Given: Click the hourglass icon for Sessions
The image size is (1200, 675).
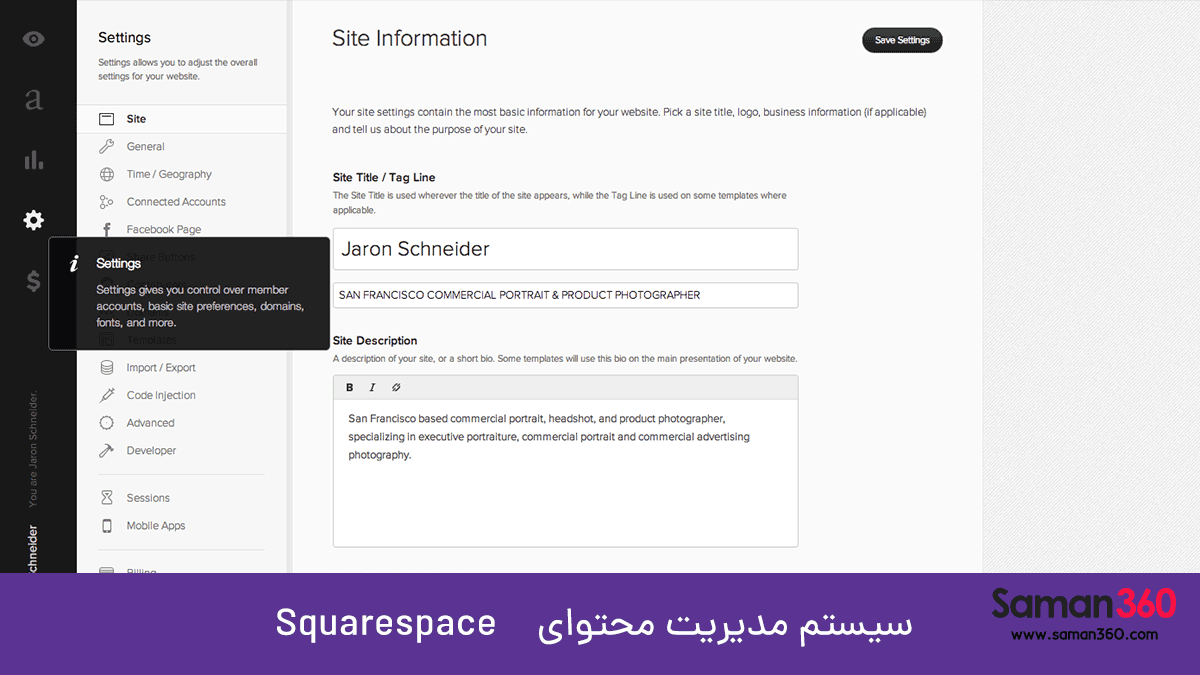Looking at the screenshot, I should point(107,498).
